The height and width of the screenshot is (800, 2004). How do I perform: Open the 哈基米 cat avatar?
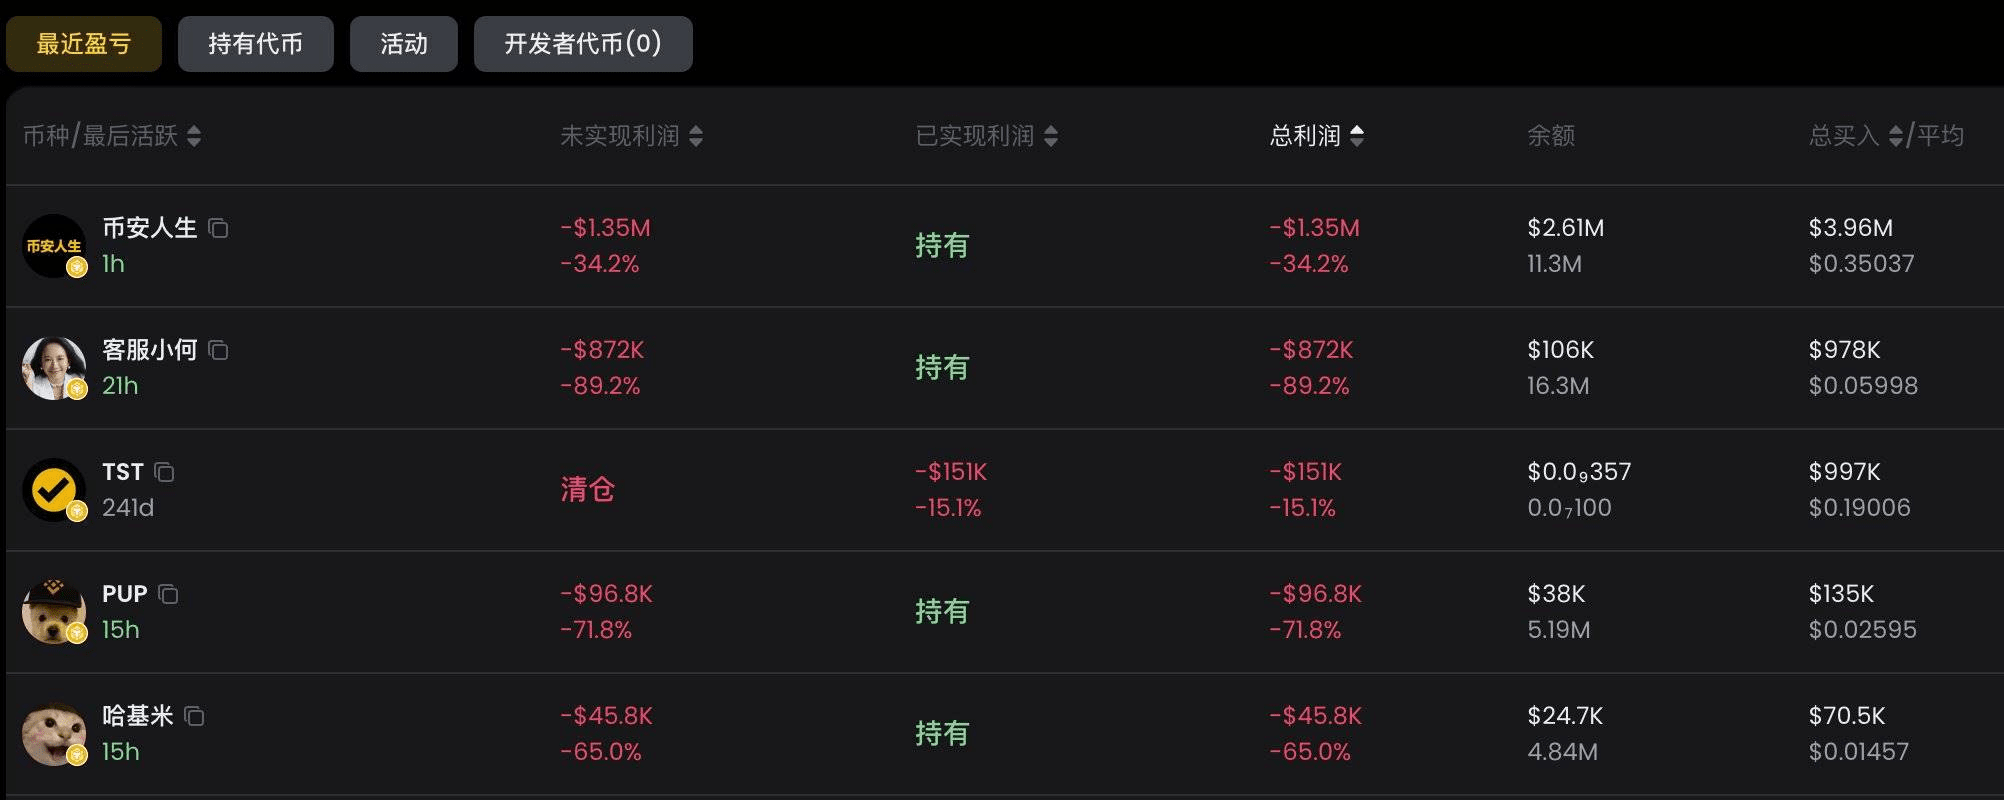pos(54,734)
